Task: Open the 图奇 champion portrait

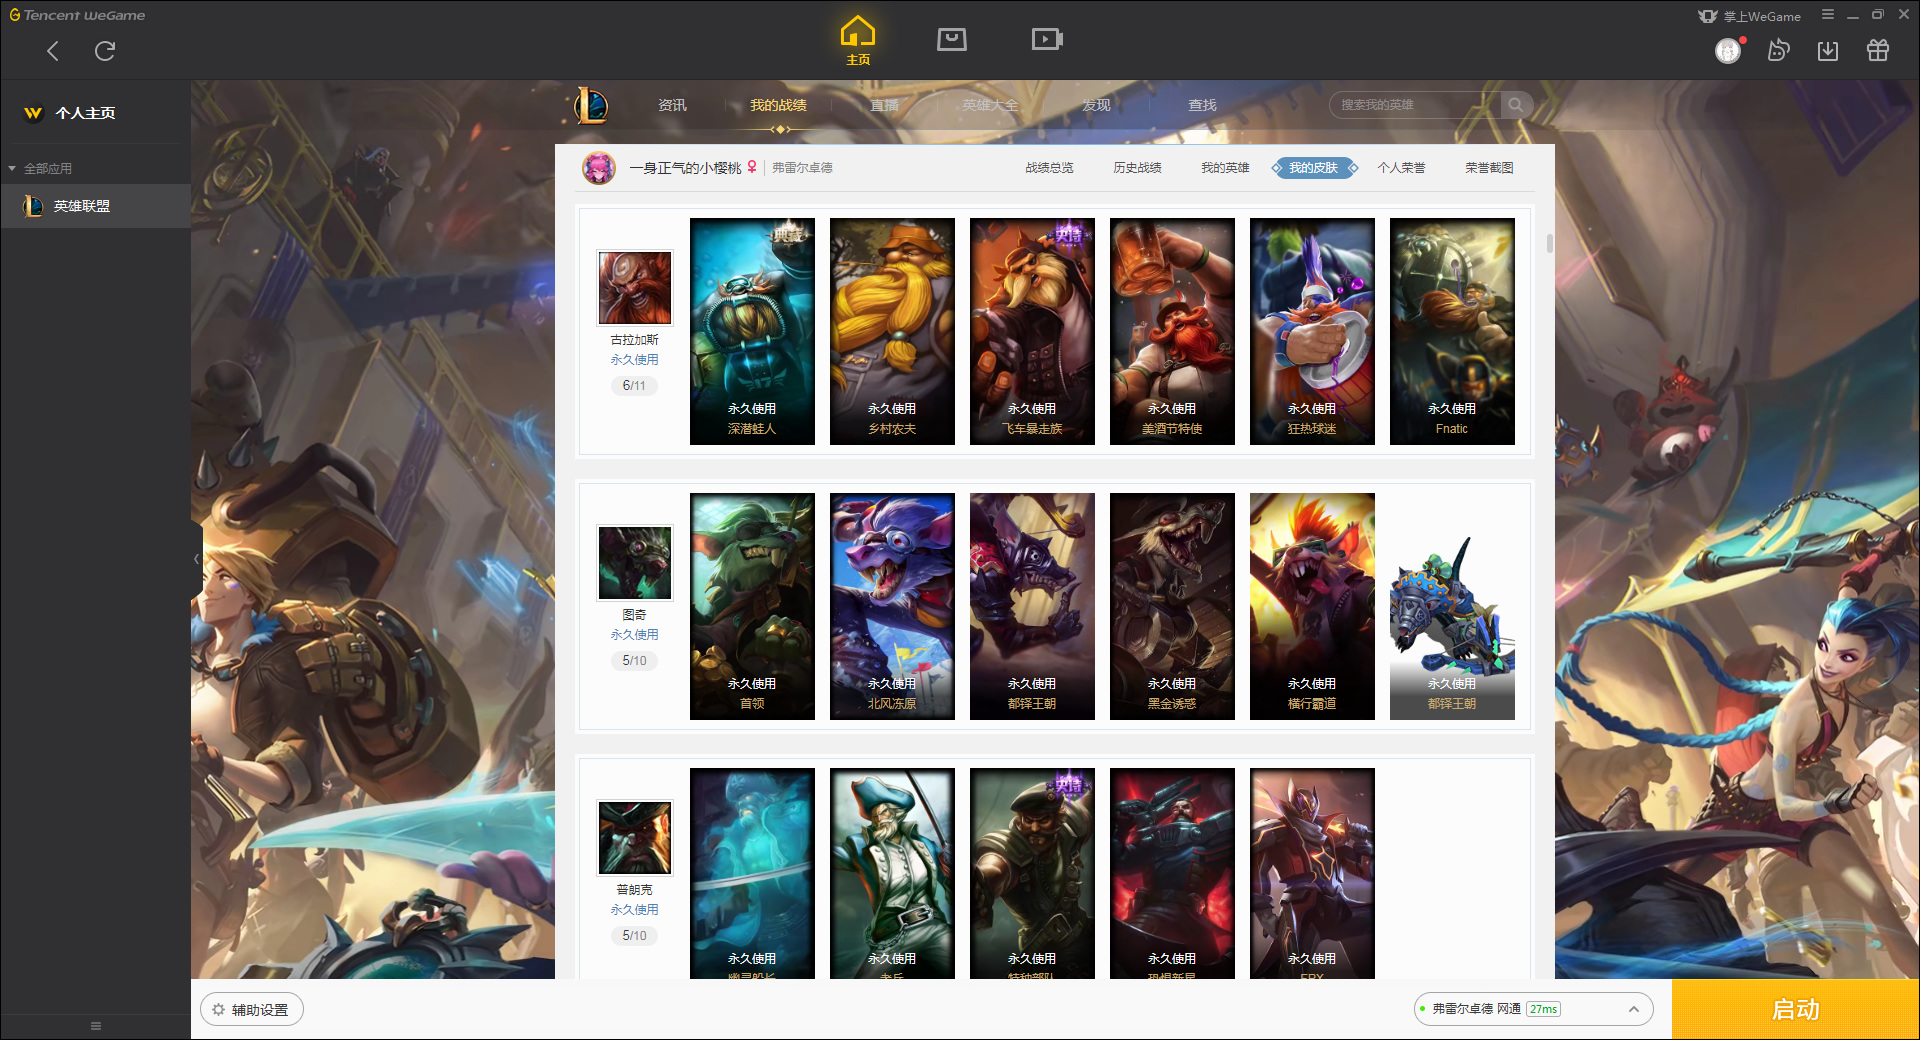Action: coord(635,563)
